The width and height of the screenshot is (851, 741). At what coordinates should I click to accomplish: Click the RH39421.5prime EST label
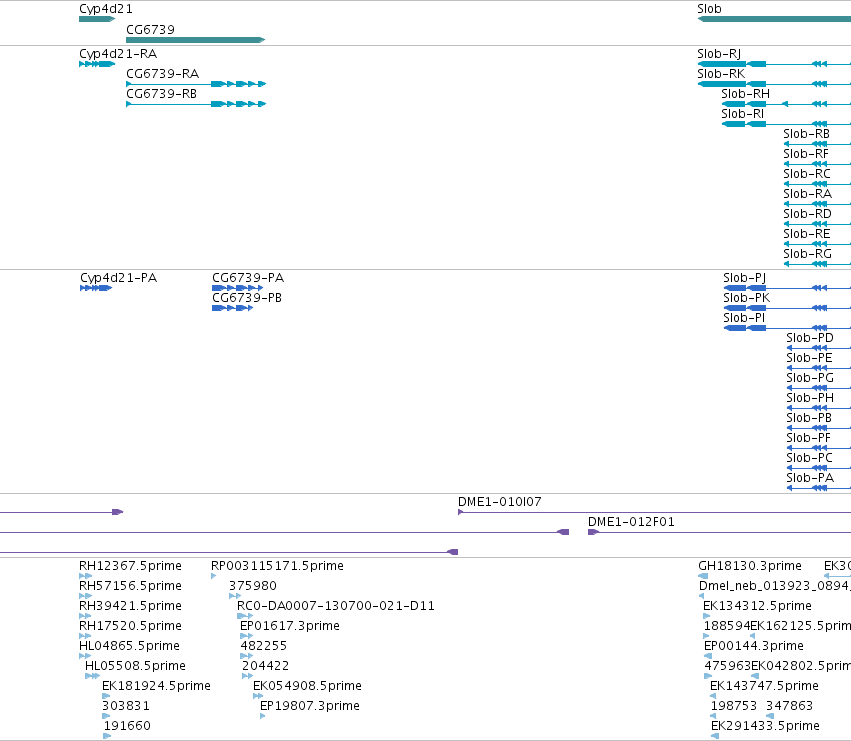pyautogui.click(x=130, y=606)
